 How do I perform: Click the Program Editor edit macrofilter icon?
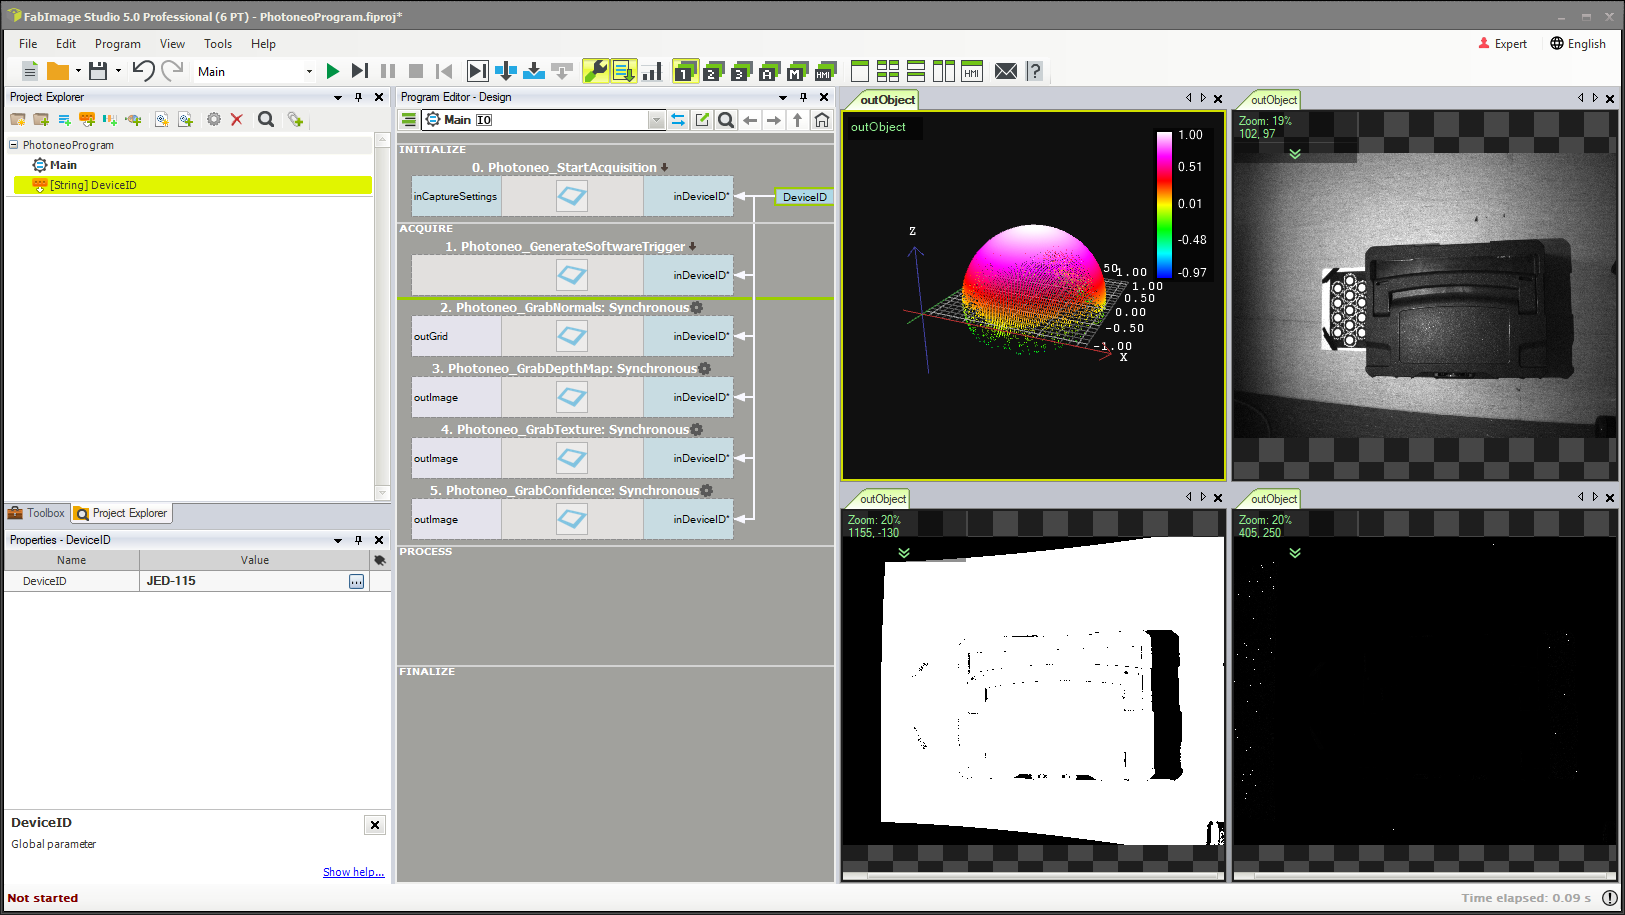pos(702,120)
